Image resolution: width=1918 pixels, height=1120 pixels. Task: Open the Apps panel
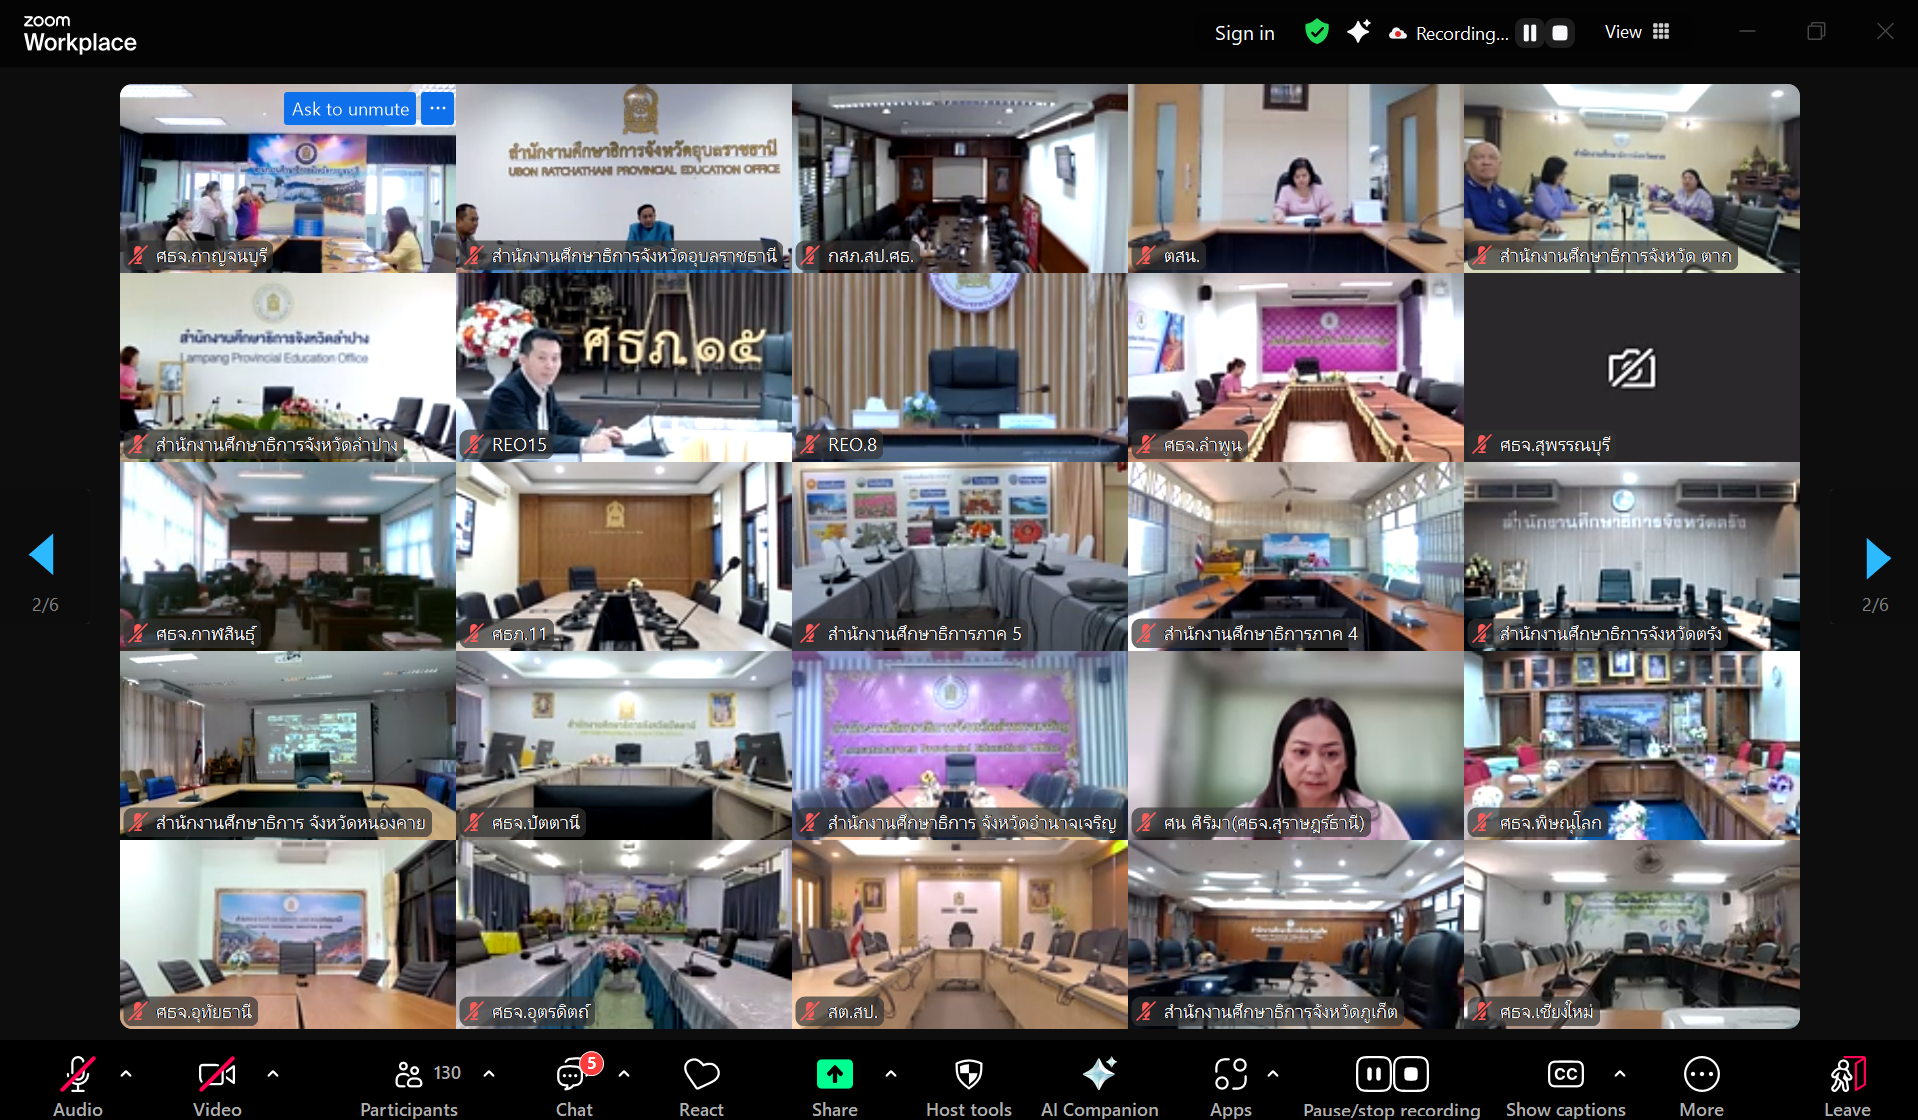(1230, 1086)
